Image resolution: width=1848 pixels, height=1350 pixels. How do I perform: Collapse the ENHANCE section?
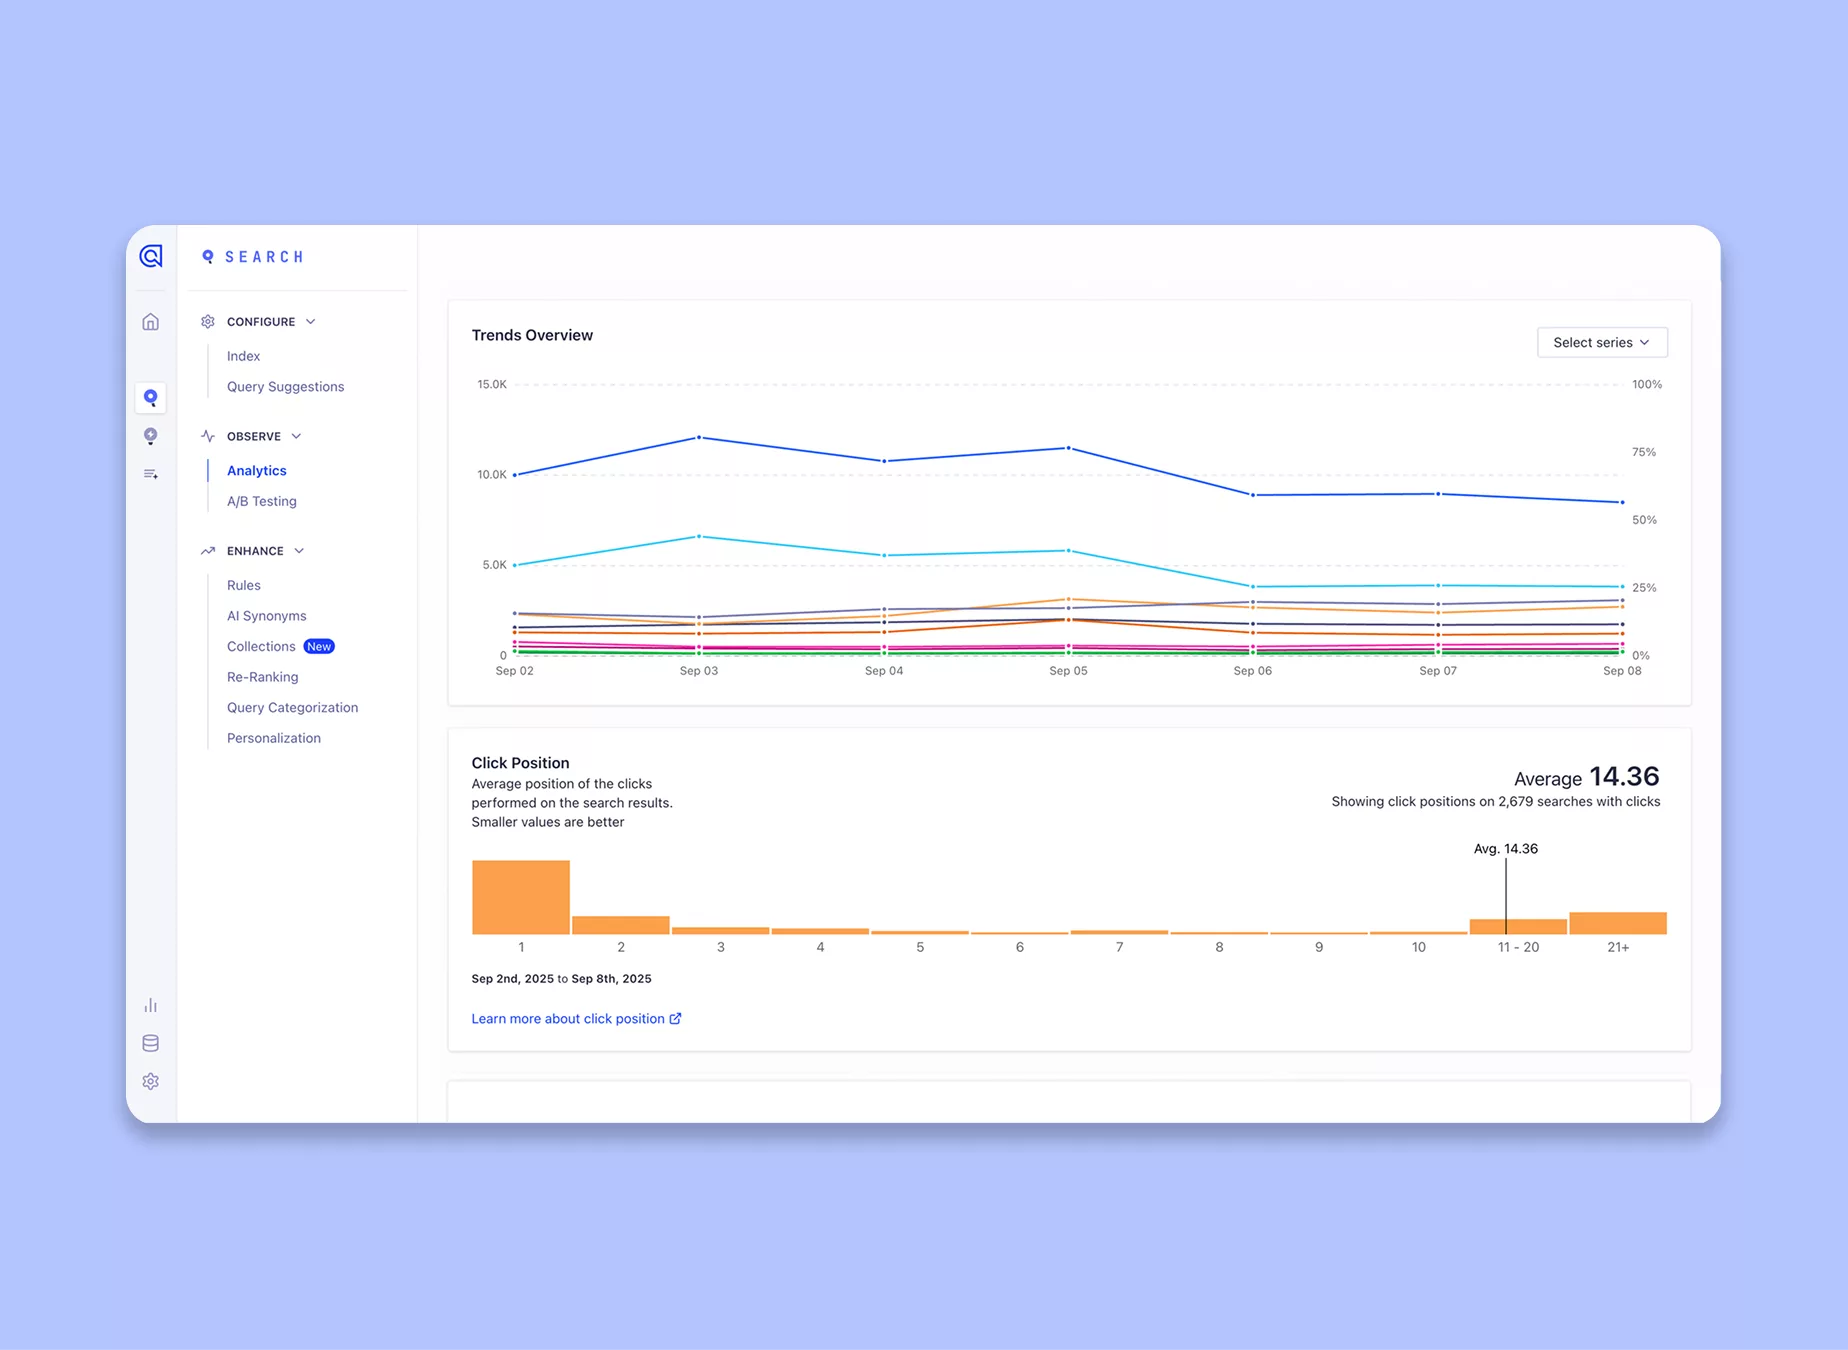click(x=298, y=551)
